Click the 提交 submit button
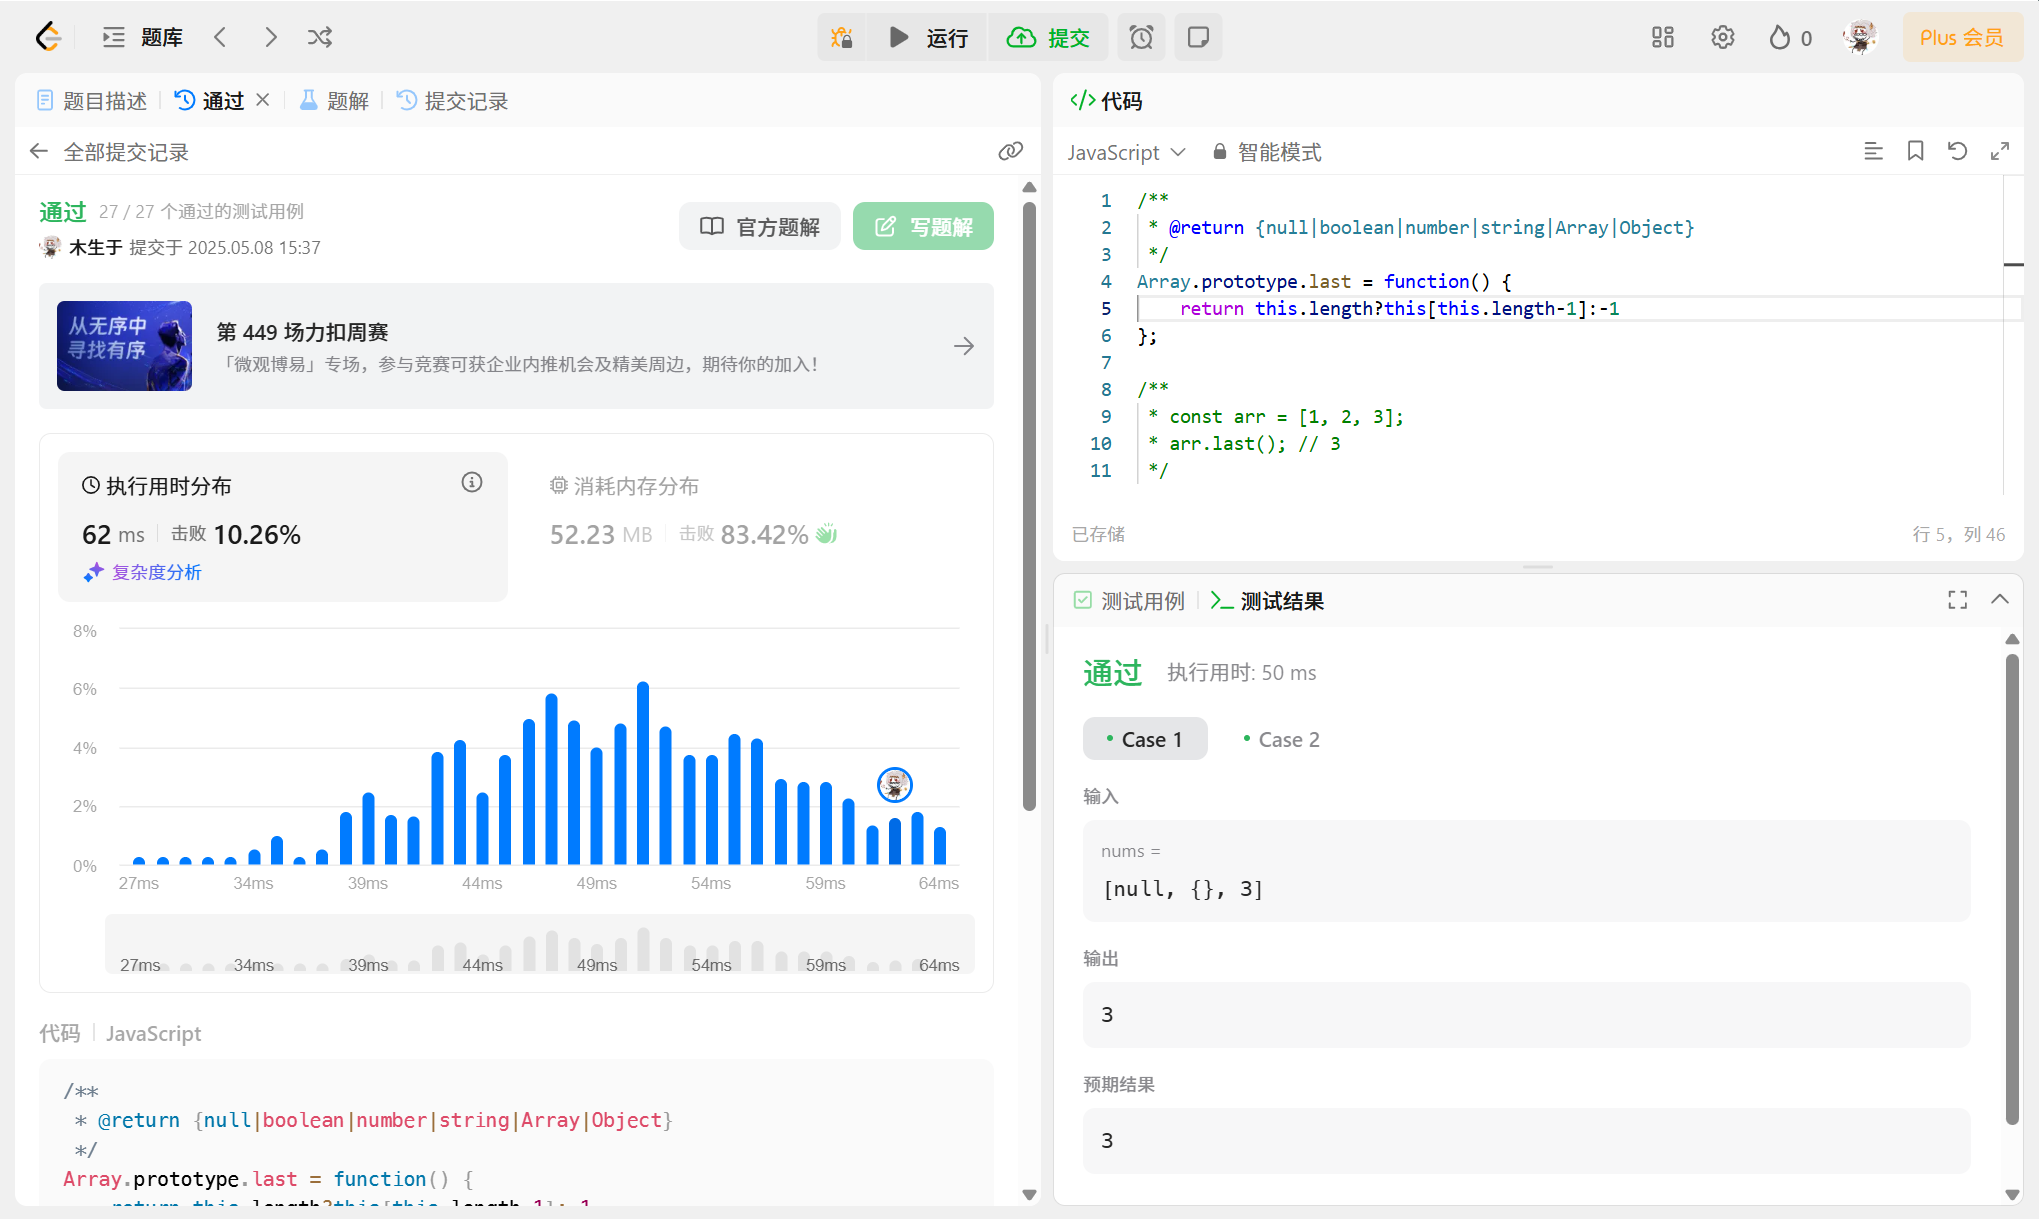This screenshot has width=2039, height=1219. tap(1048, 38)
